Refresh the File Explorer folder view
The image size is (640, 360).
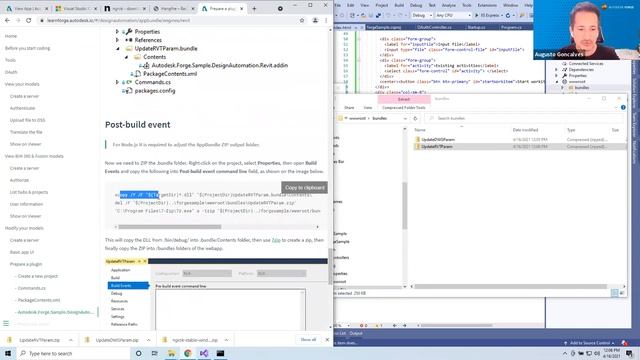point(415,118)
